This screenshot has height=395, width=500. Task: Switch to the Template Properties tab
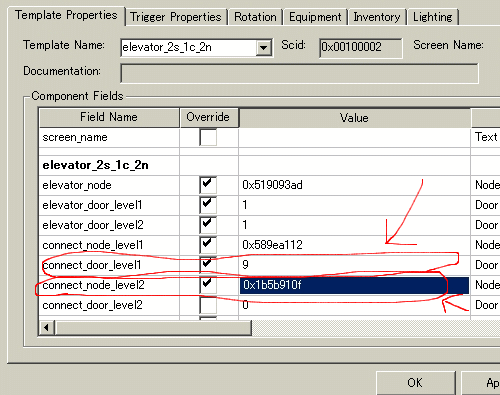click(x=66, y=15)
